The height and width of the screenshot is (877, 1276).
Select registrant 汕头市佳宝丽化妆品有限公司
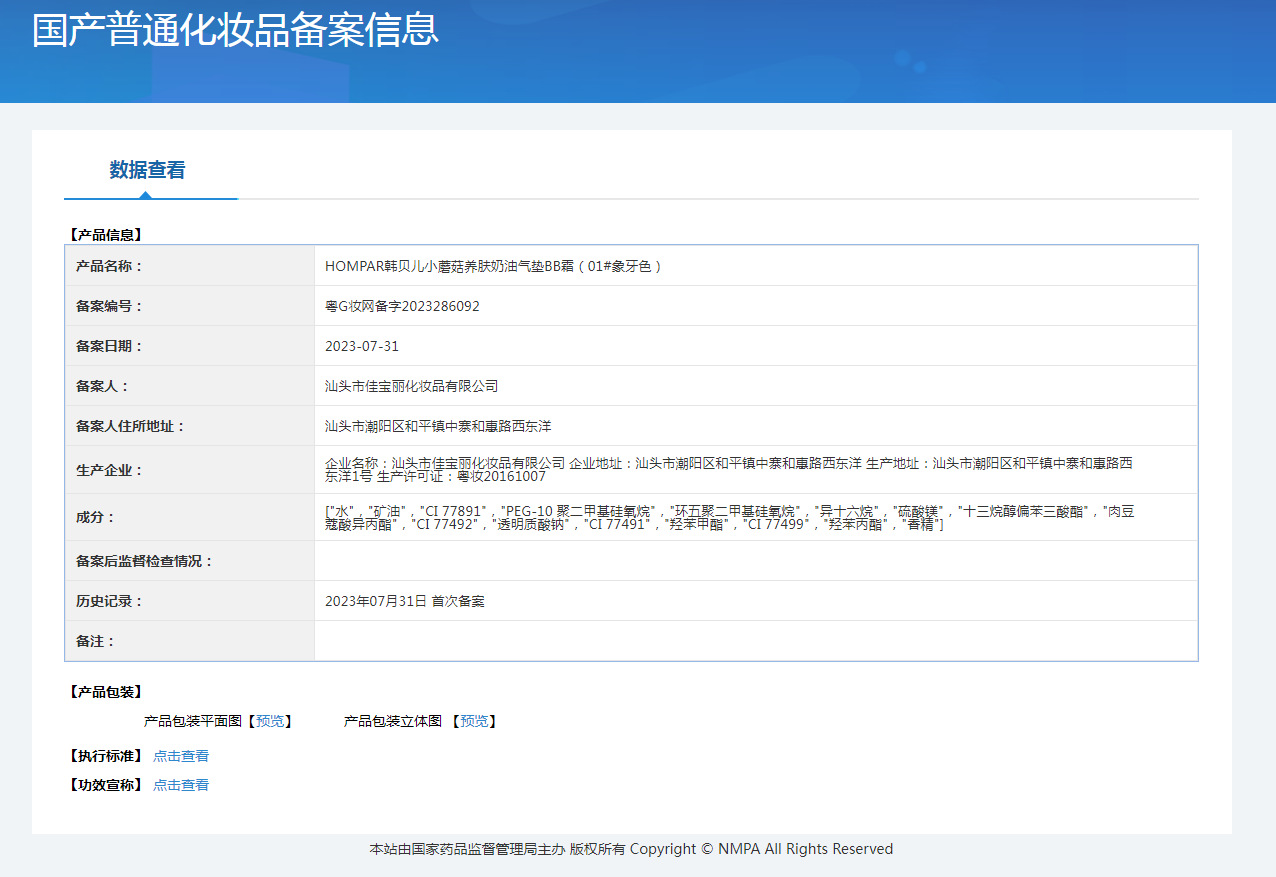pyautogui.click(x=412, y=386)
